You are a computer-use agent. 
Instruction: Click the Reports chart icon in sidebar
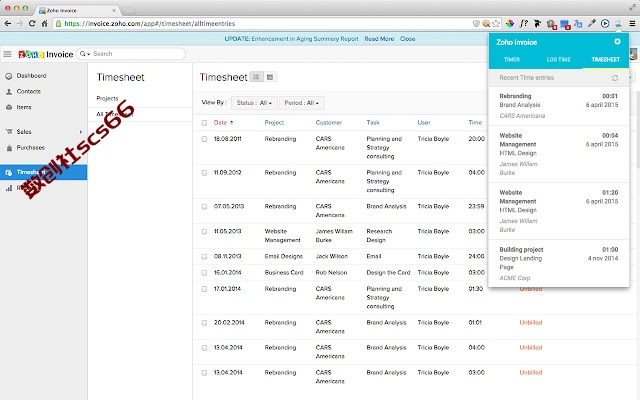9,188
